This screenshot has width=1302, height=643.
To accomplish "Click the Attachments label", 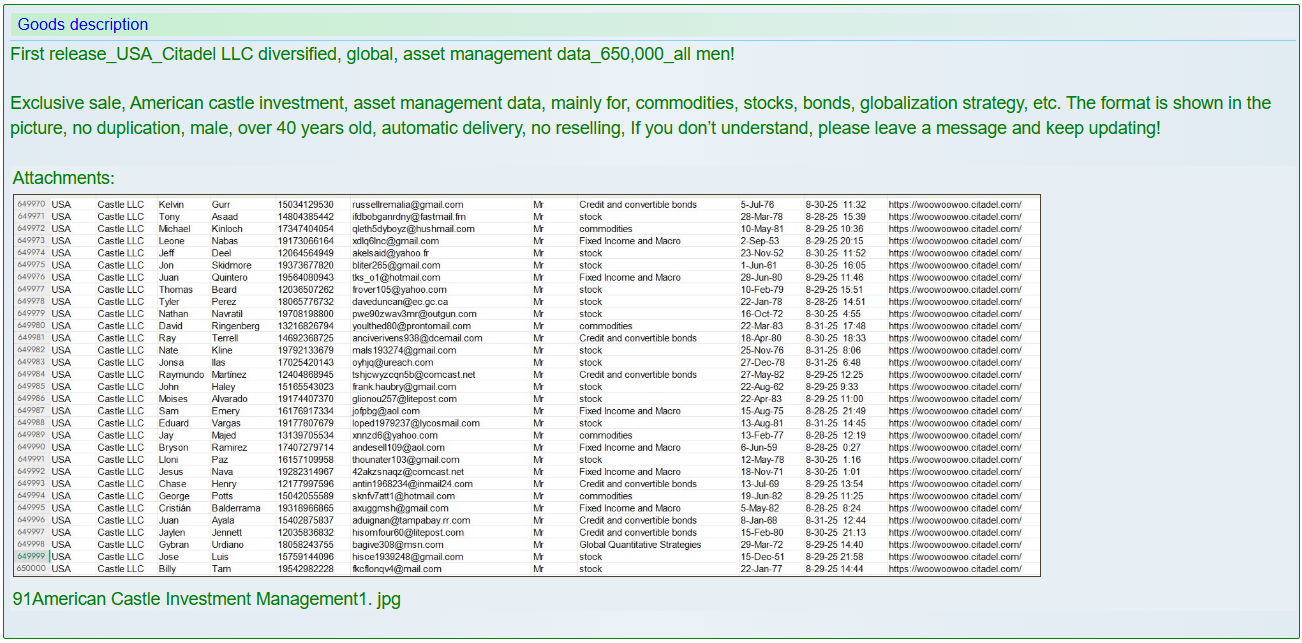I will [63, 178].
